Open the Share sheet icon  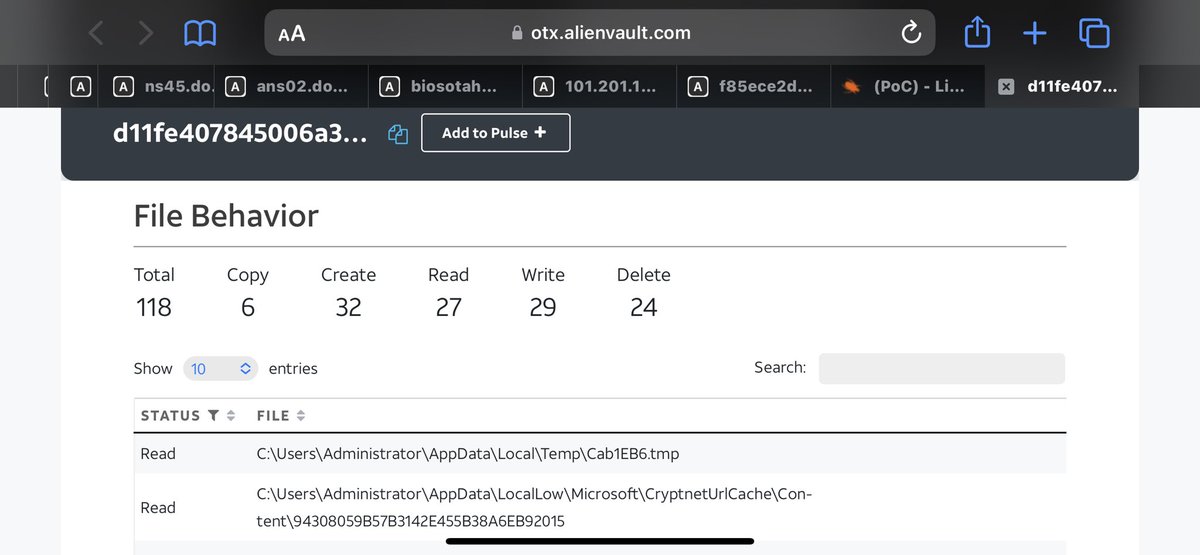[977, 33]
